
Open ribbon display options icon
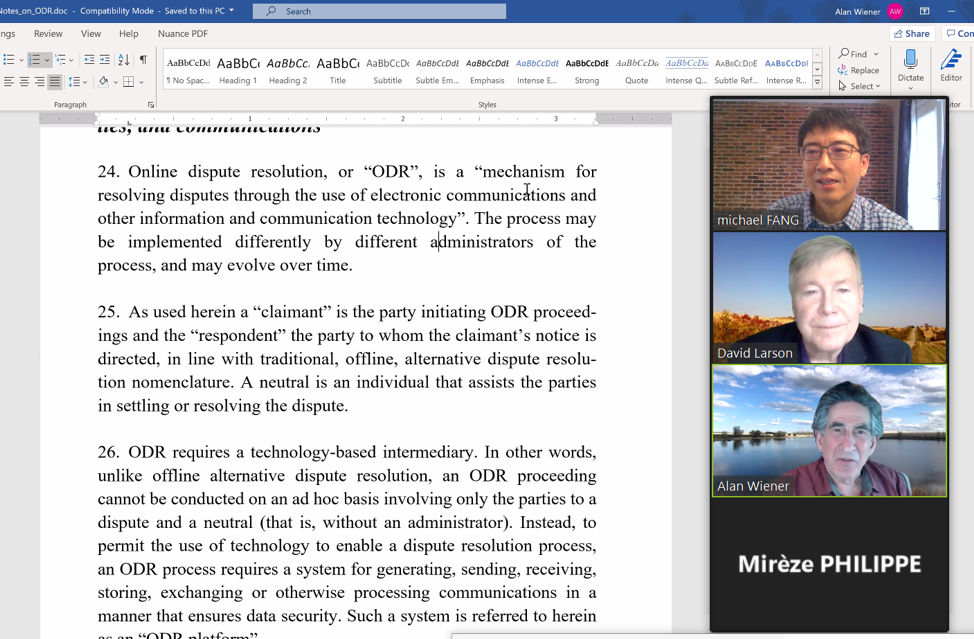click(x=924, y=11)
